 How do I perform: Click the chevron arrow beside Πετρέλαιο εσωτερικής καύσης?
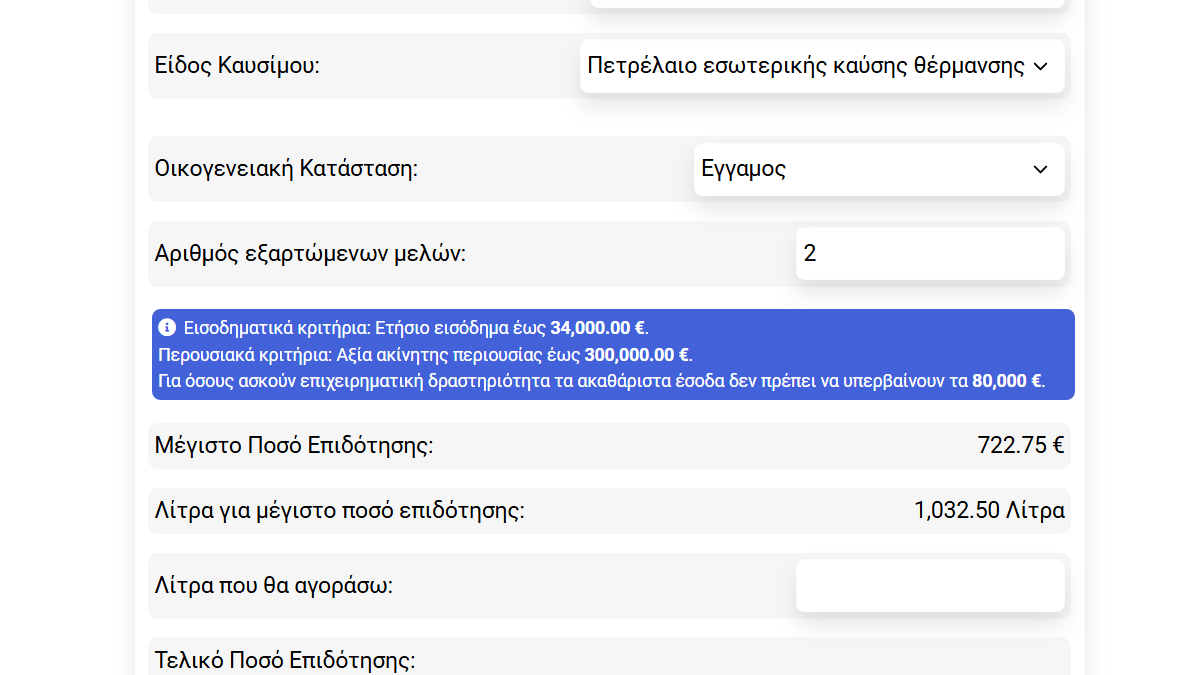point(1040,67)
